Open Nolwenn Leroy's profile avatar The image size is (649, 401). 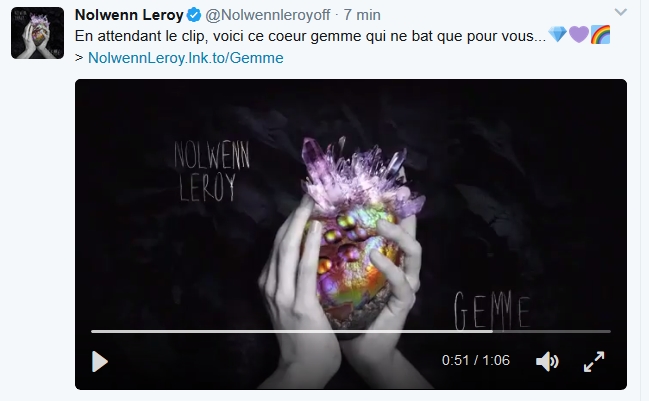38,33
